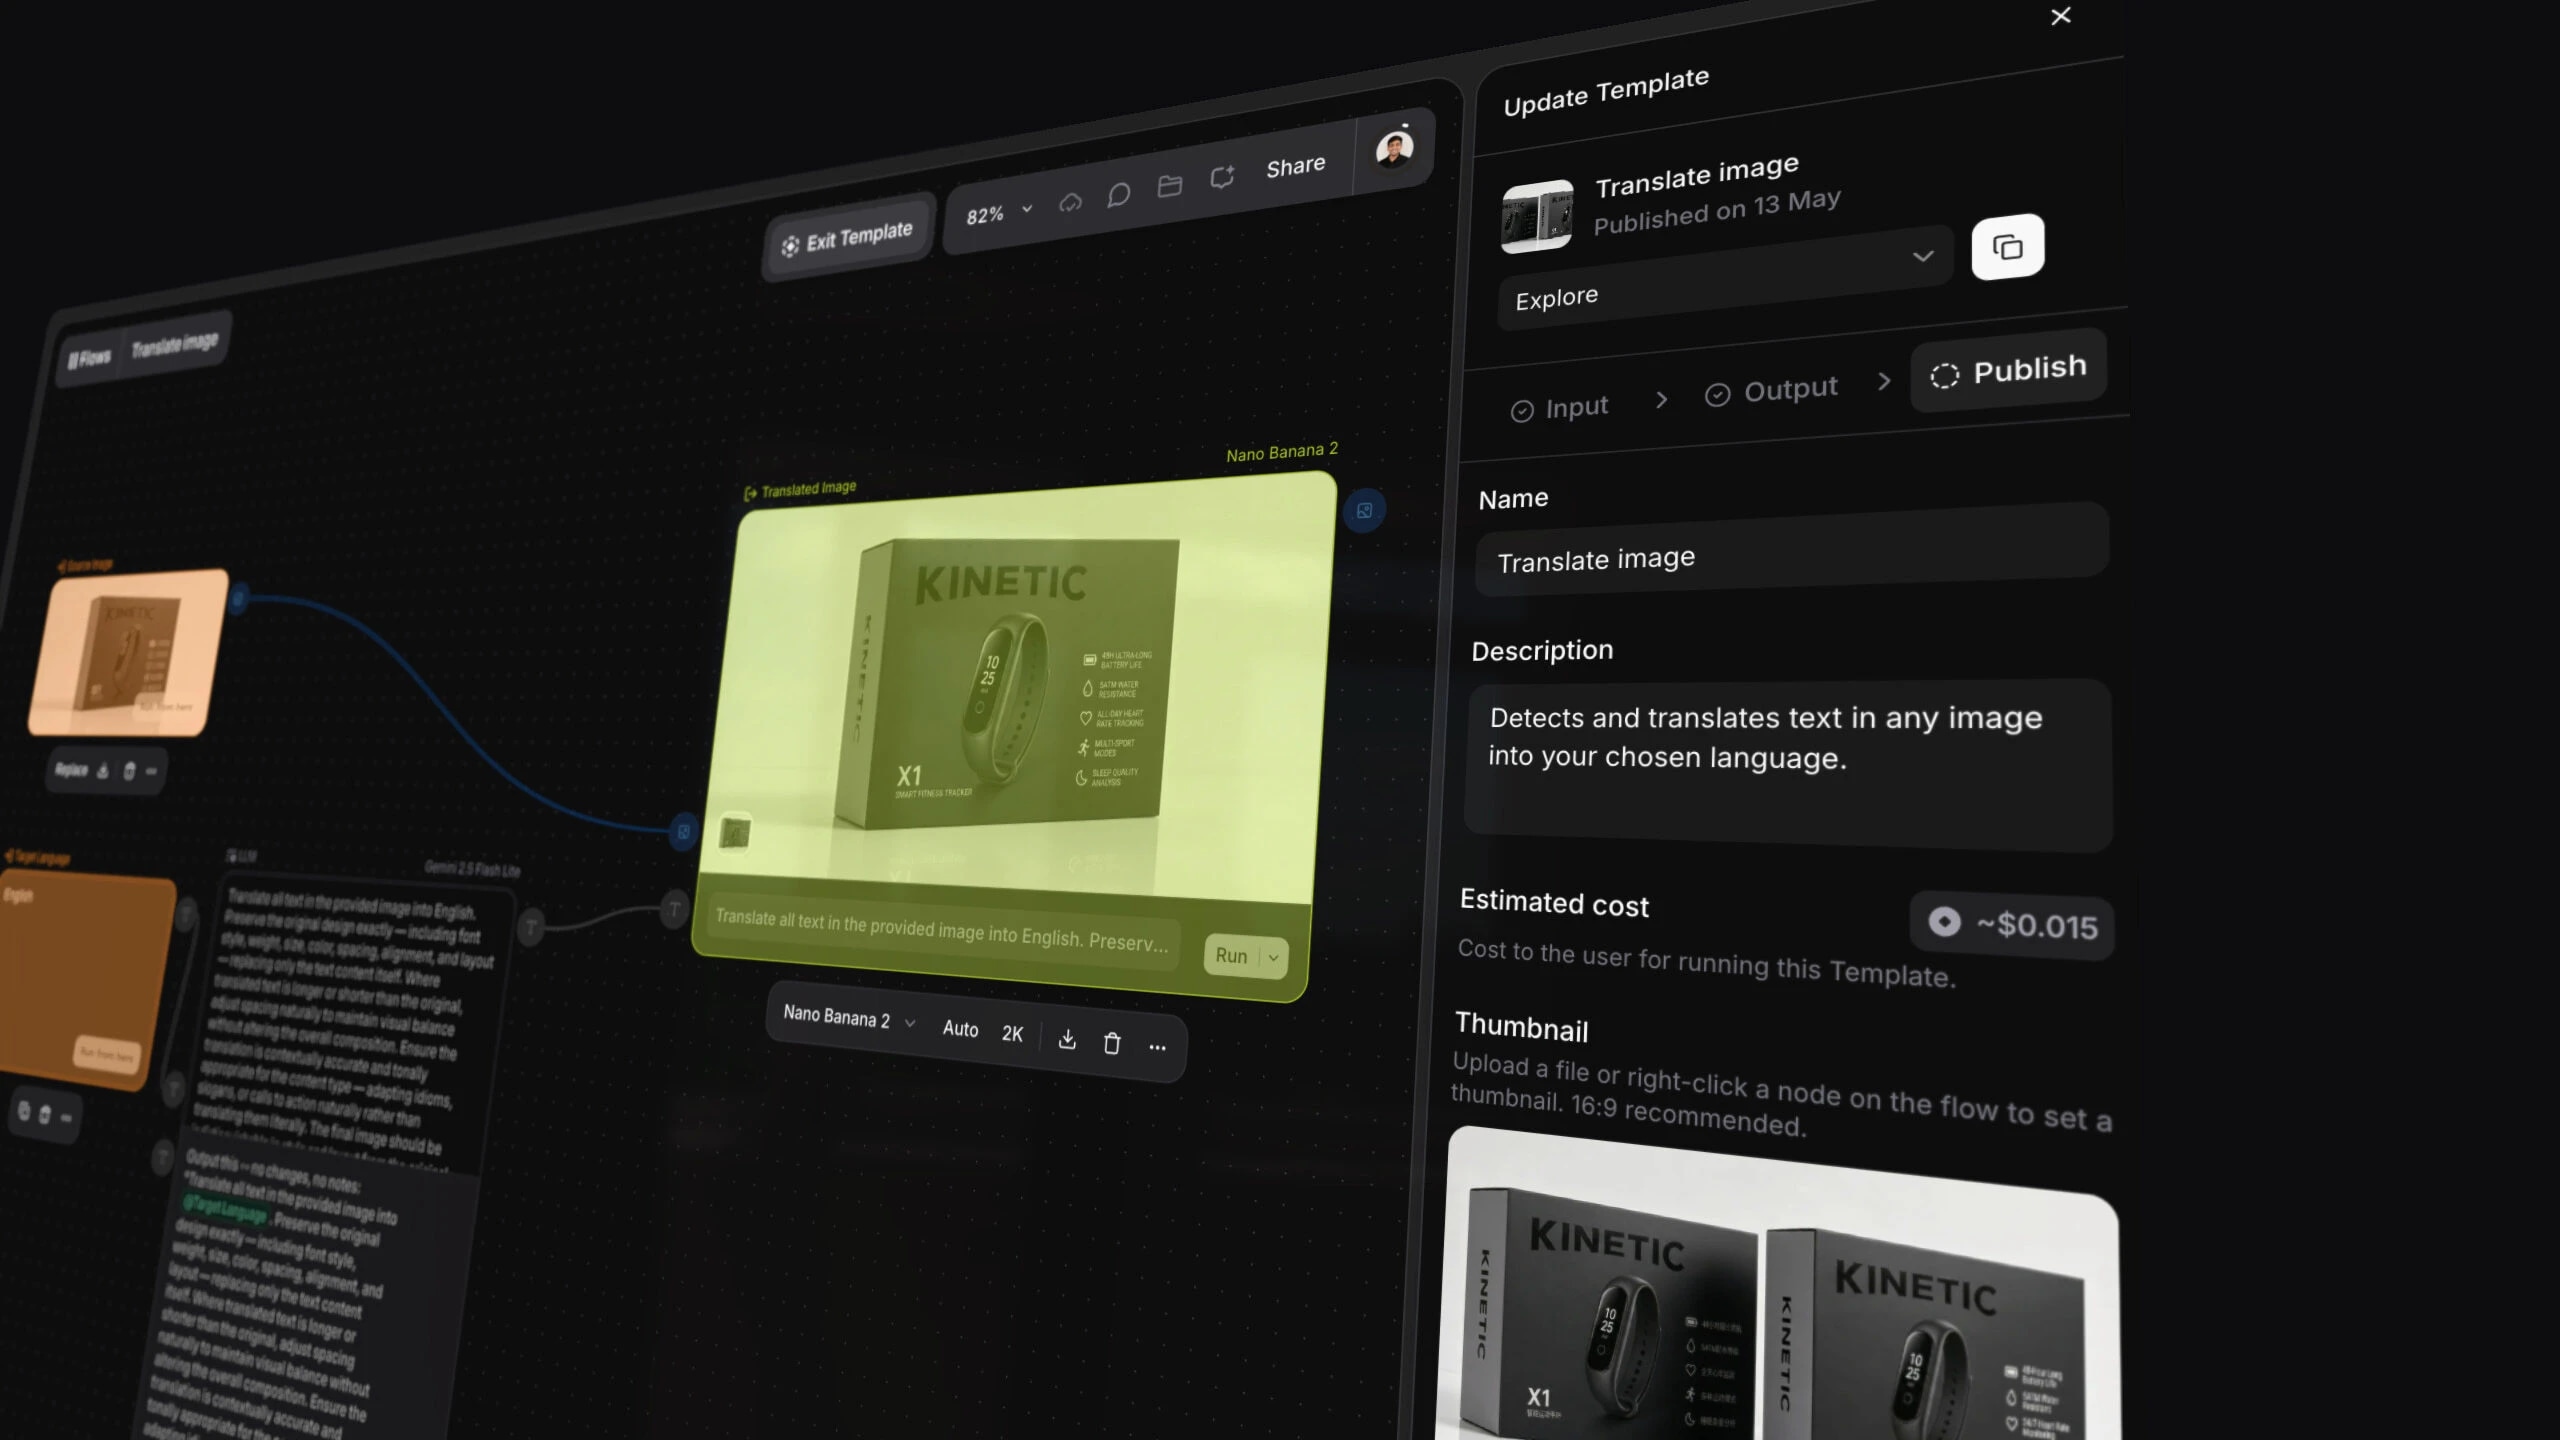Screen dimensions: 2560x1440
Task: Click the estimated cost credit icon
Action: coord(1944,921)
